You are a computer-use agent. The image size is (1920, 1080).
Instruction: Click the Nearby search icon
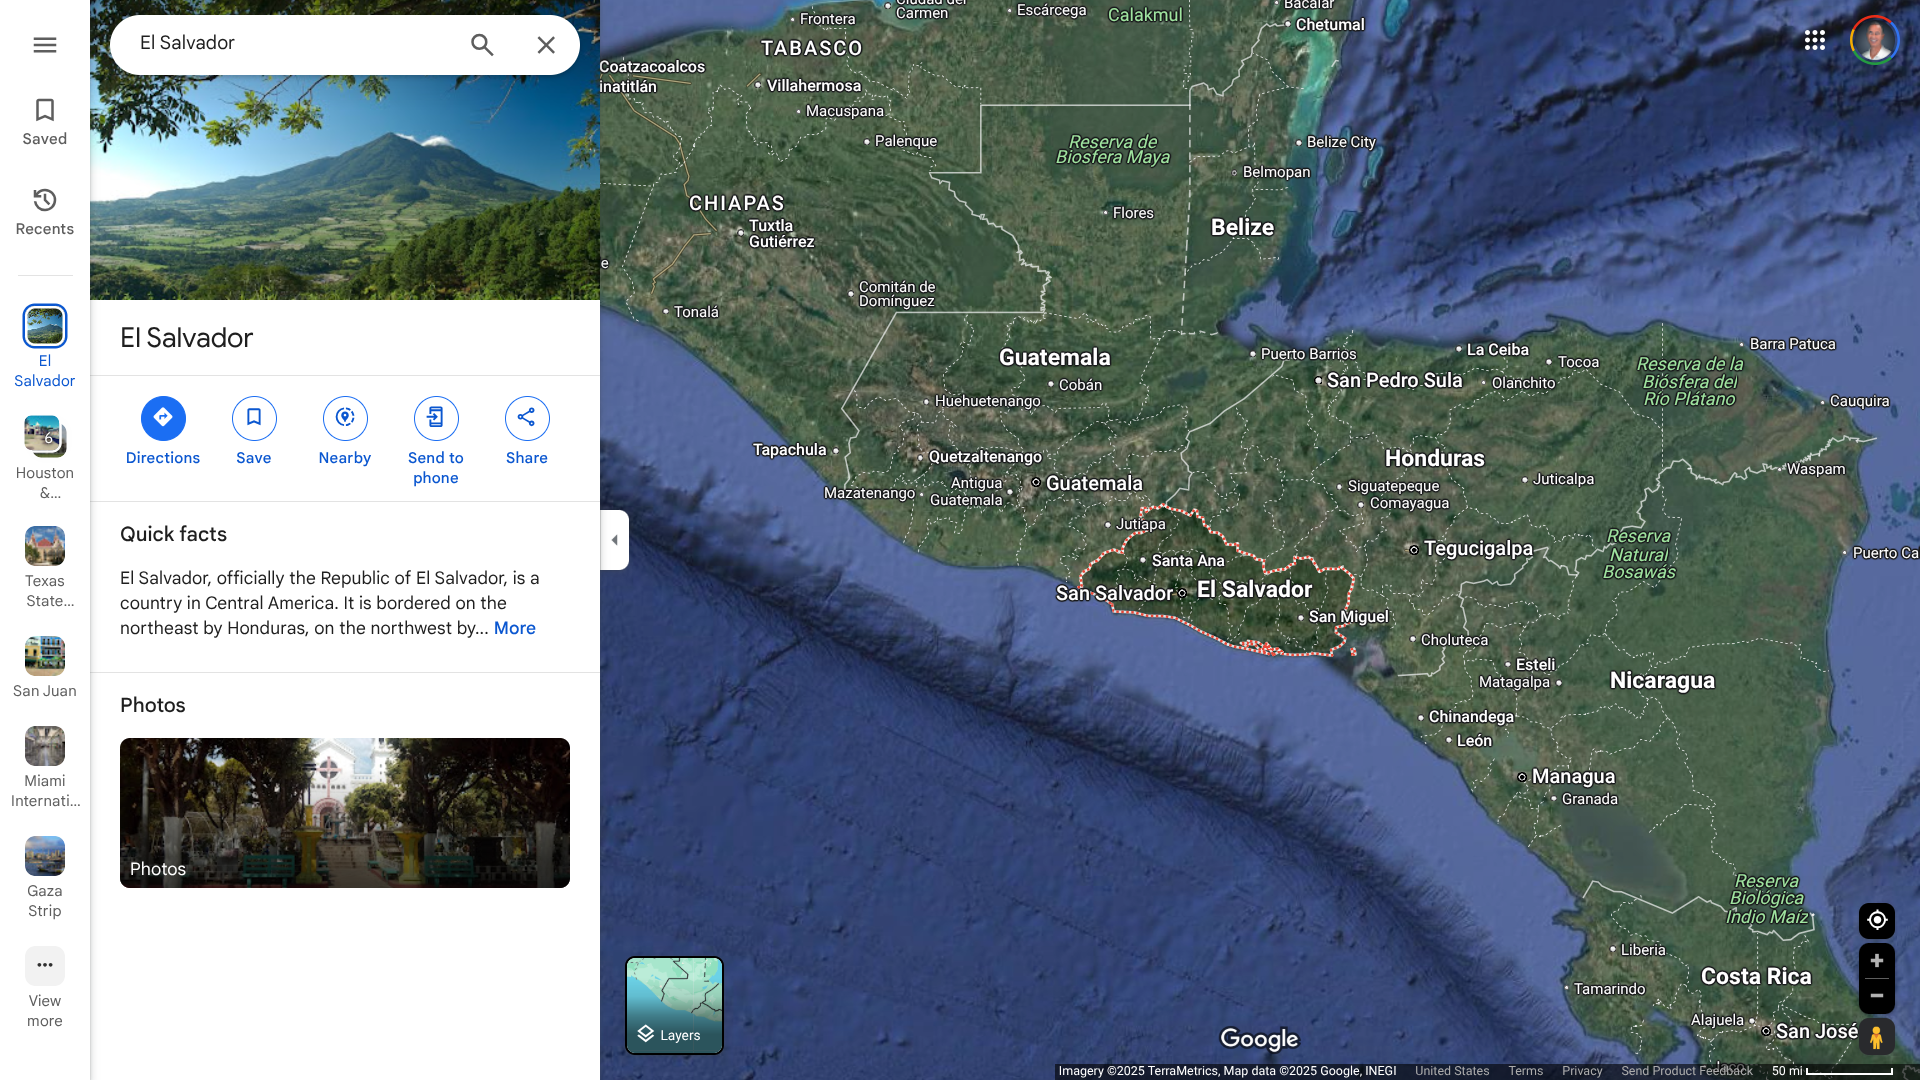point(345,418)
